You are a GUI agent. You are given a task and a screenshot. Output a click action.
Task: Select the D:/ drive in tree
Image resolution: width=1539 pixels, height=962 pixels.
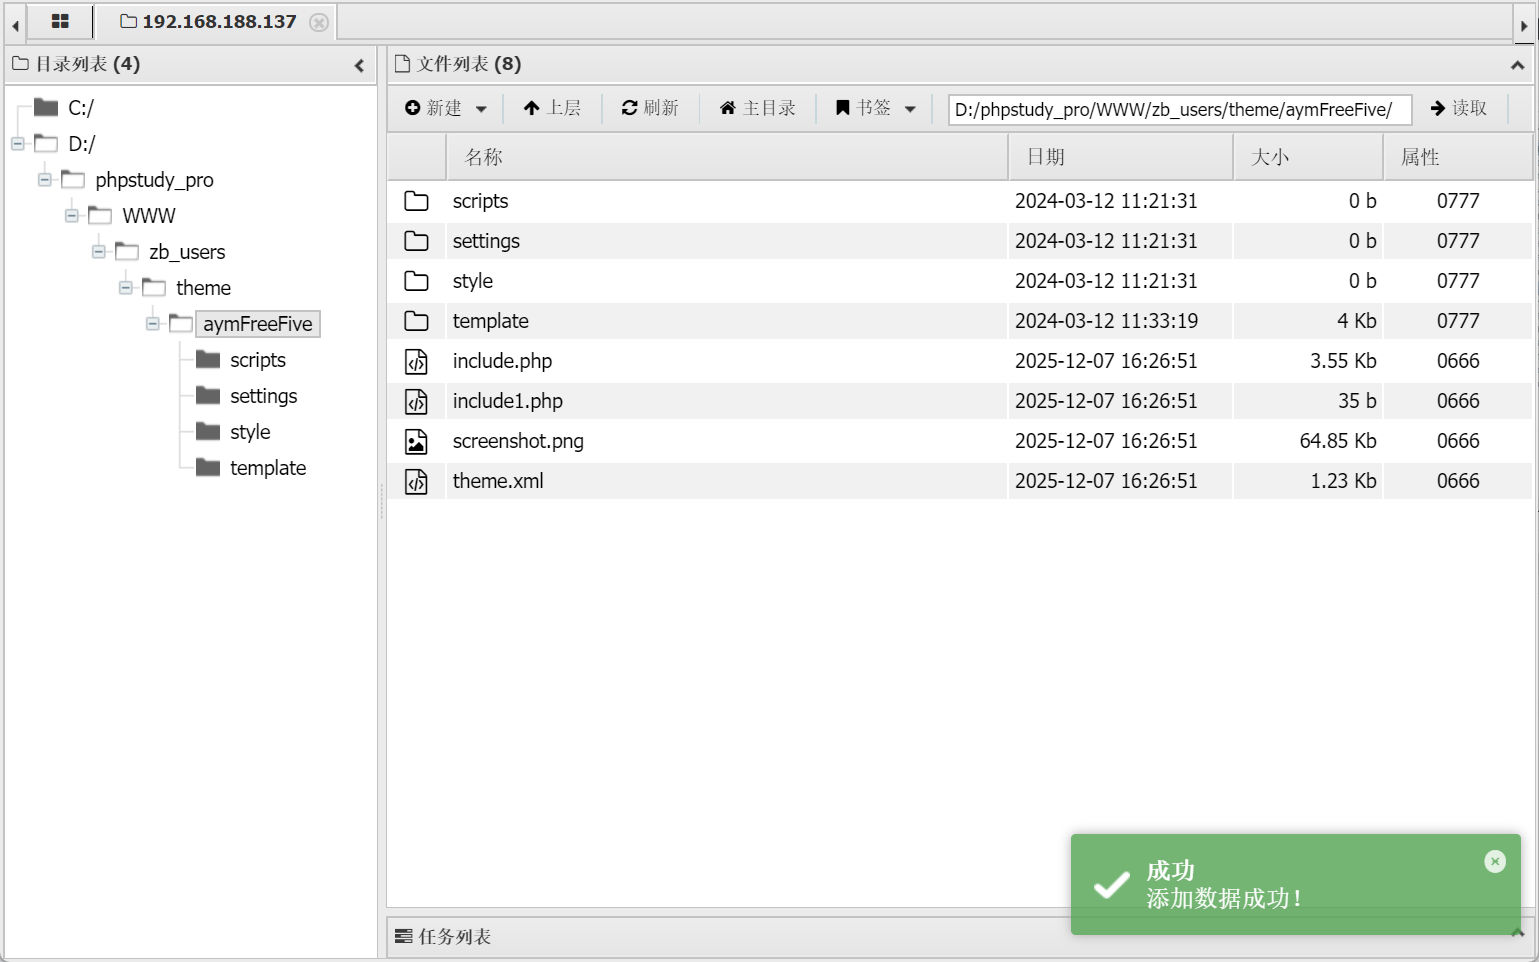pos(82,144)
